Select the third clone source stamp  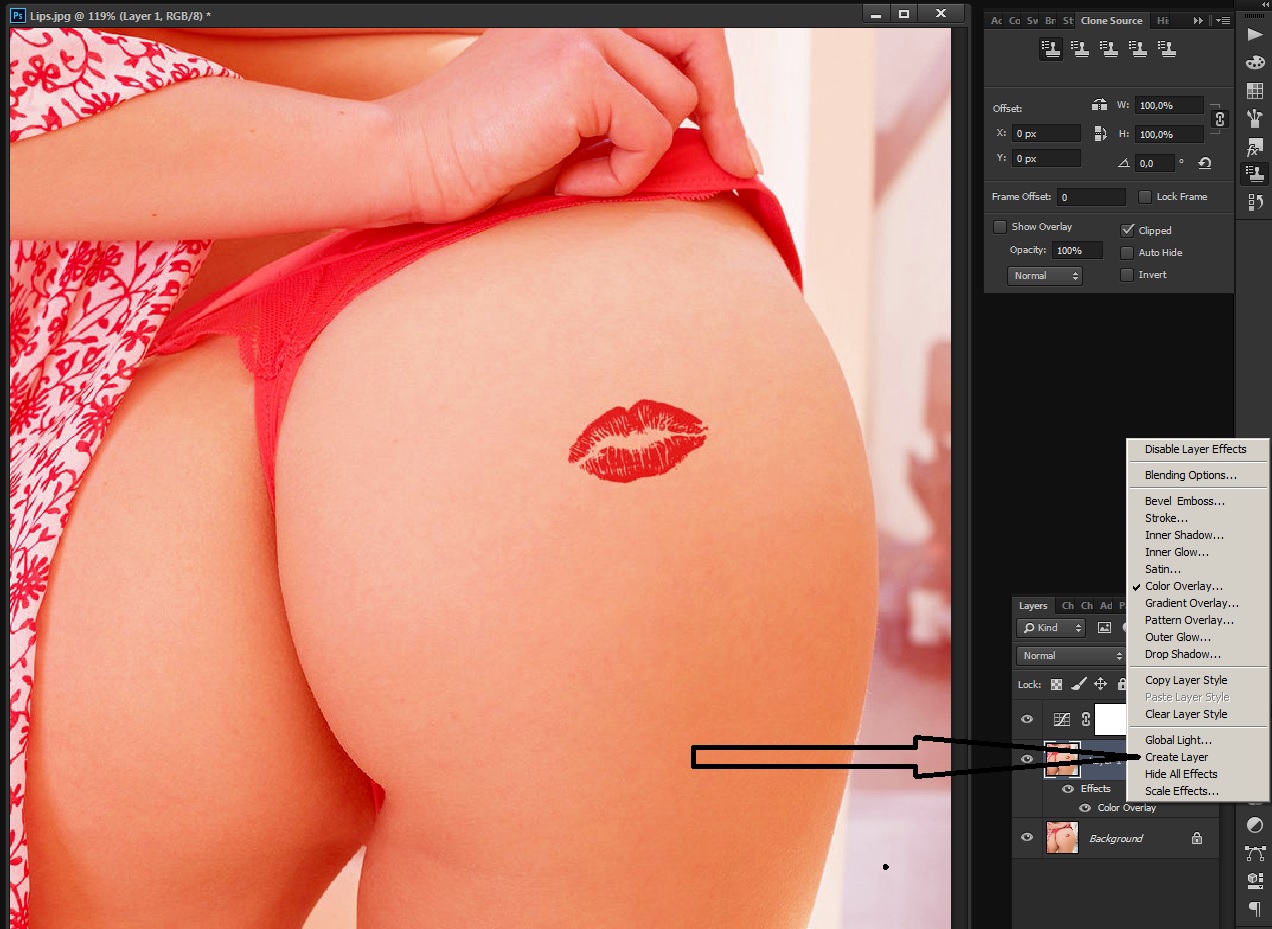point(1109,48)
